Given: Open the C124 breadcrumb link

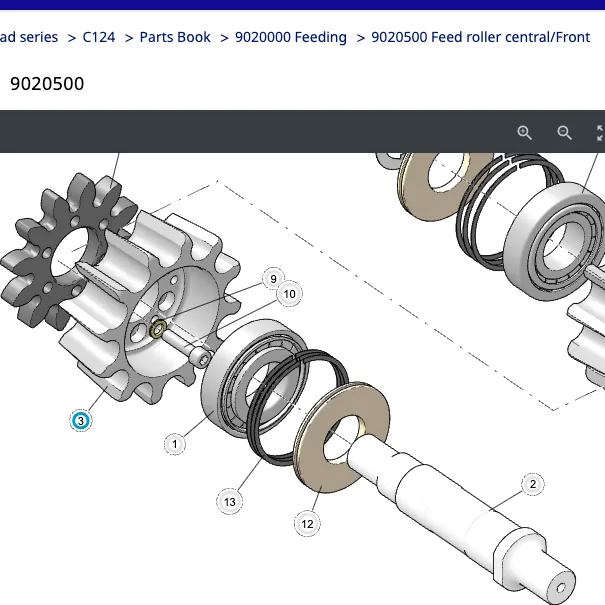Looking at the screenshot, I should 99,37.
